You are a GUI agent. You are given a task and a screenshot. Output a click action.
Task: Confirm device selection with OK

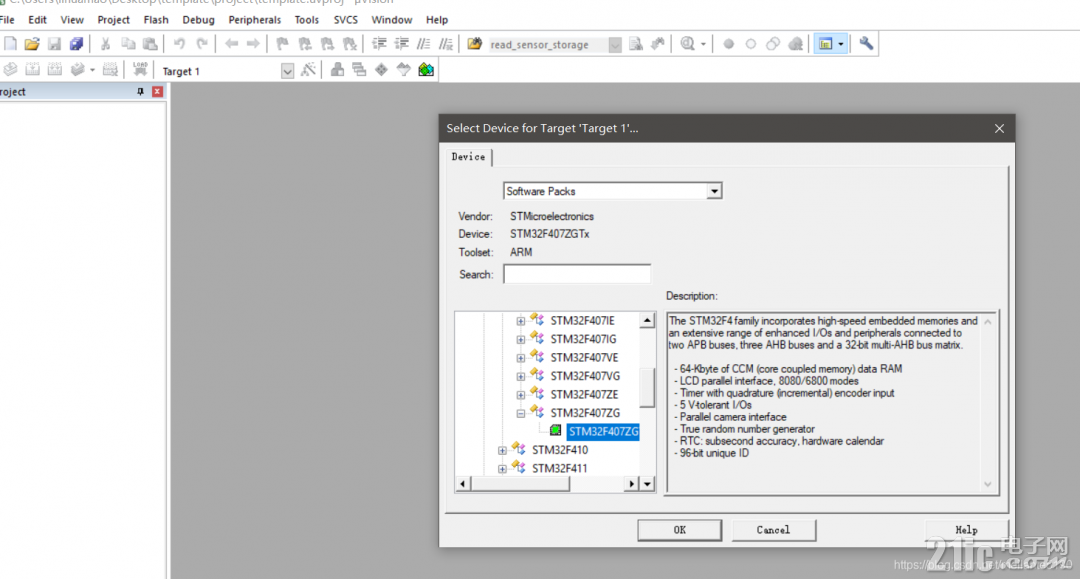(x=680, y=530)
